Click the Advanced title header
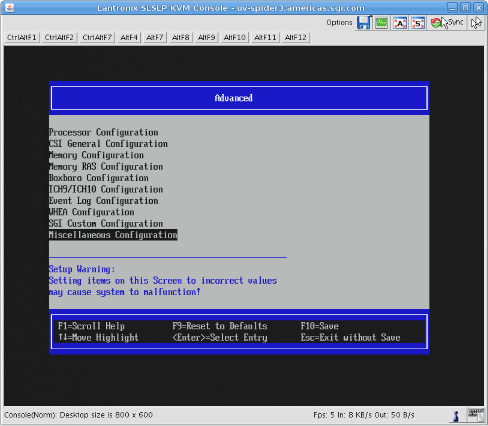Screen dimensions: 488x426 pos(234,98)
